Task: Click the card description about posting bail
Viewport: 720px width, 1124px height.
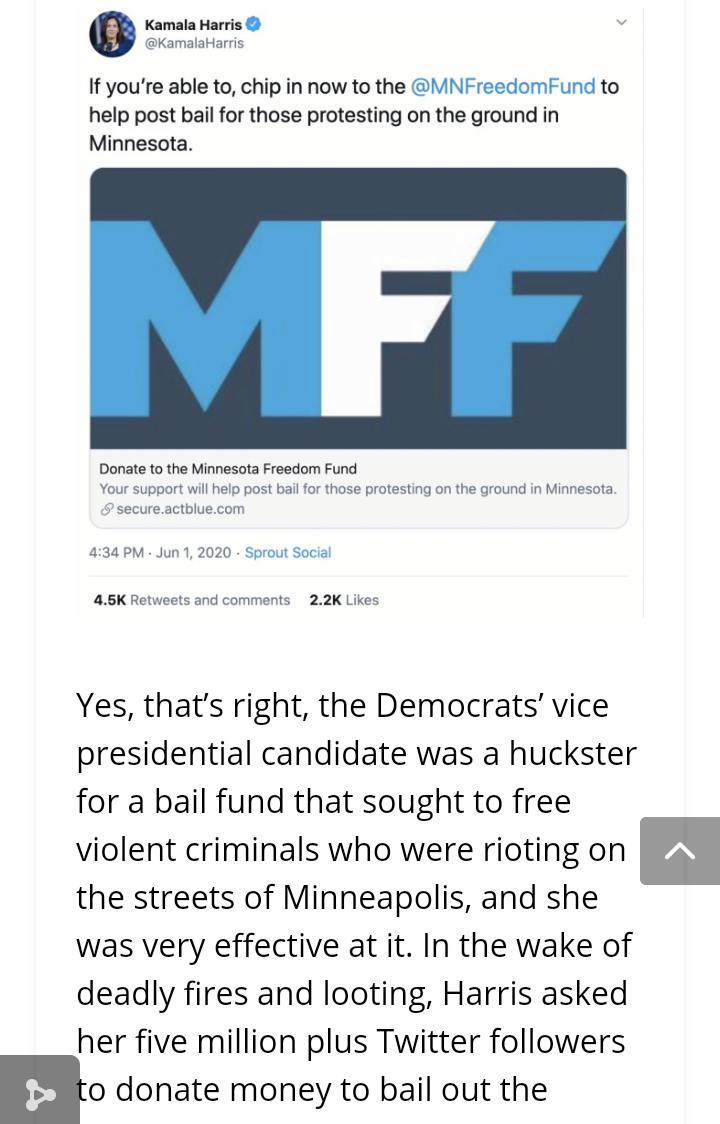Action: (358, 489)
